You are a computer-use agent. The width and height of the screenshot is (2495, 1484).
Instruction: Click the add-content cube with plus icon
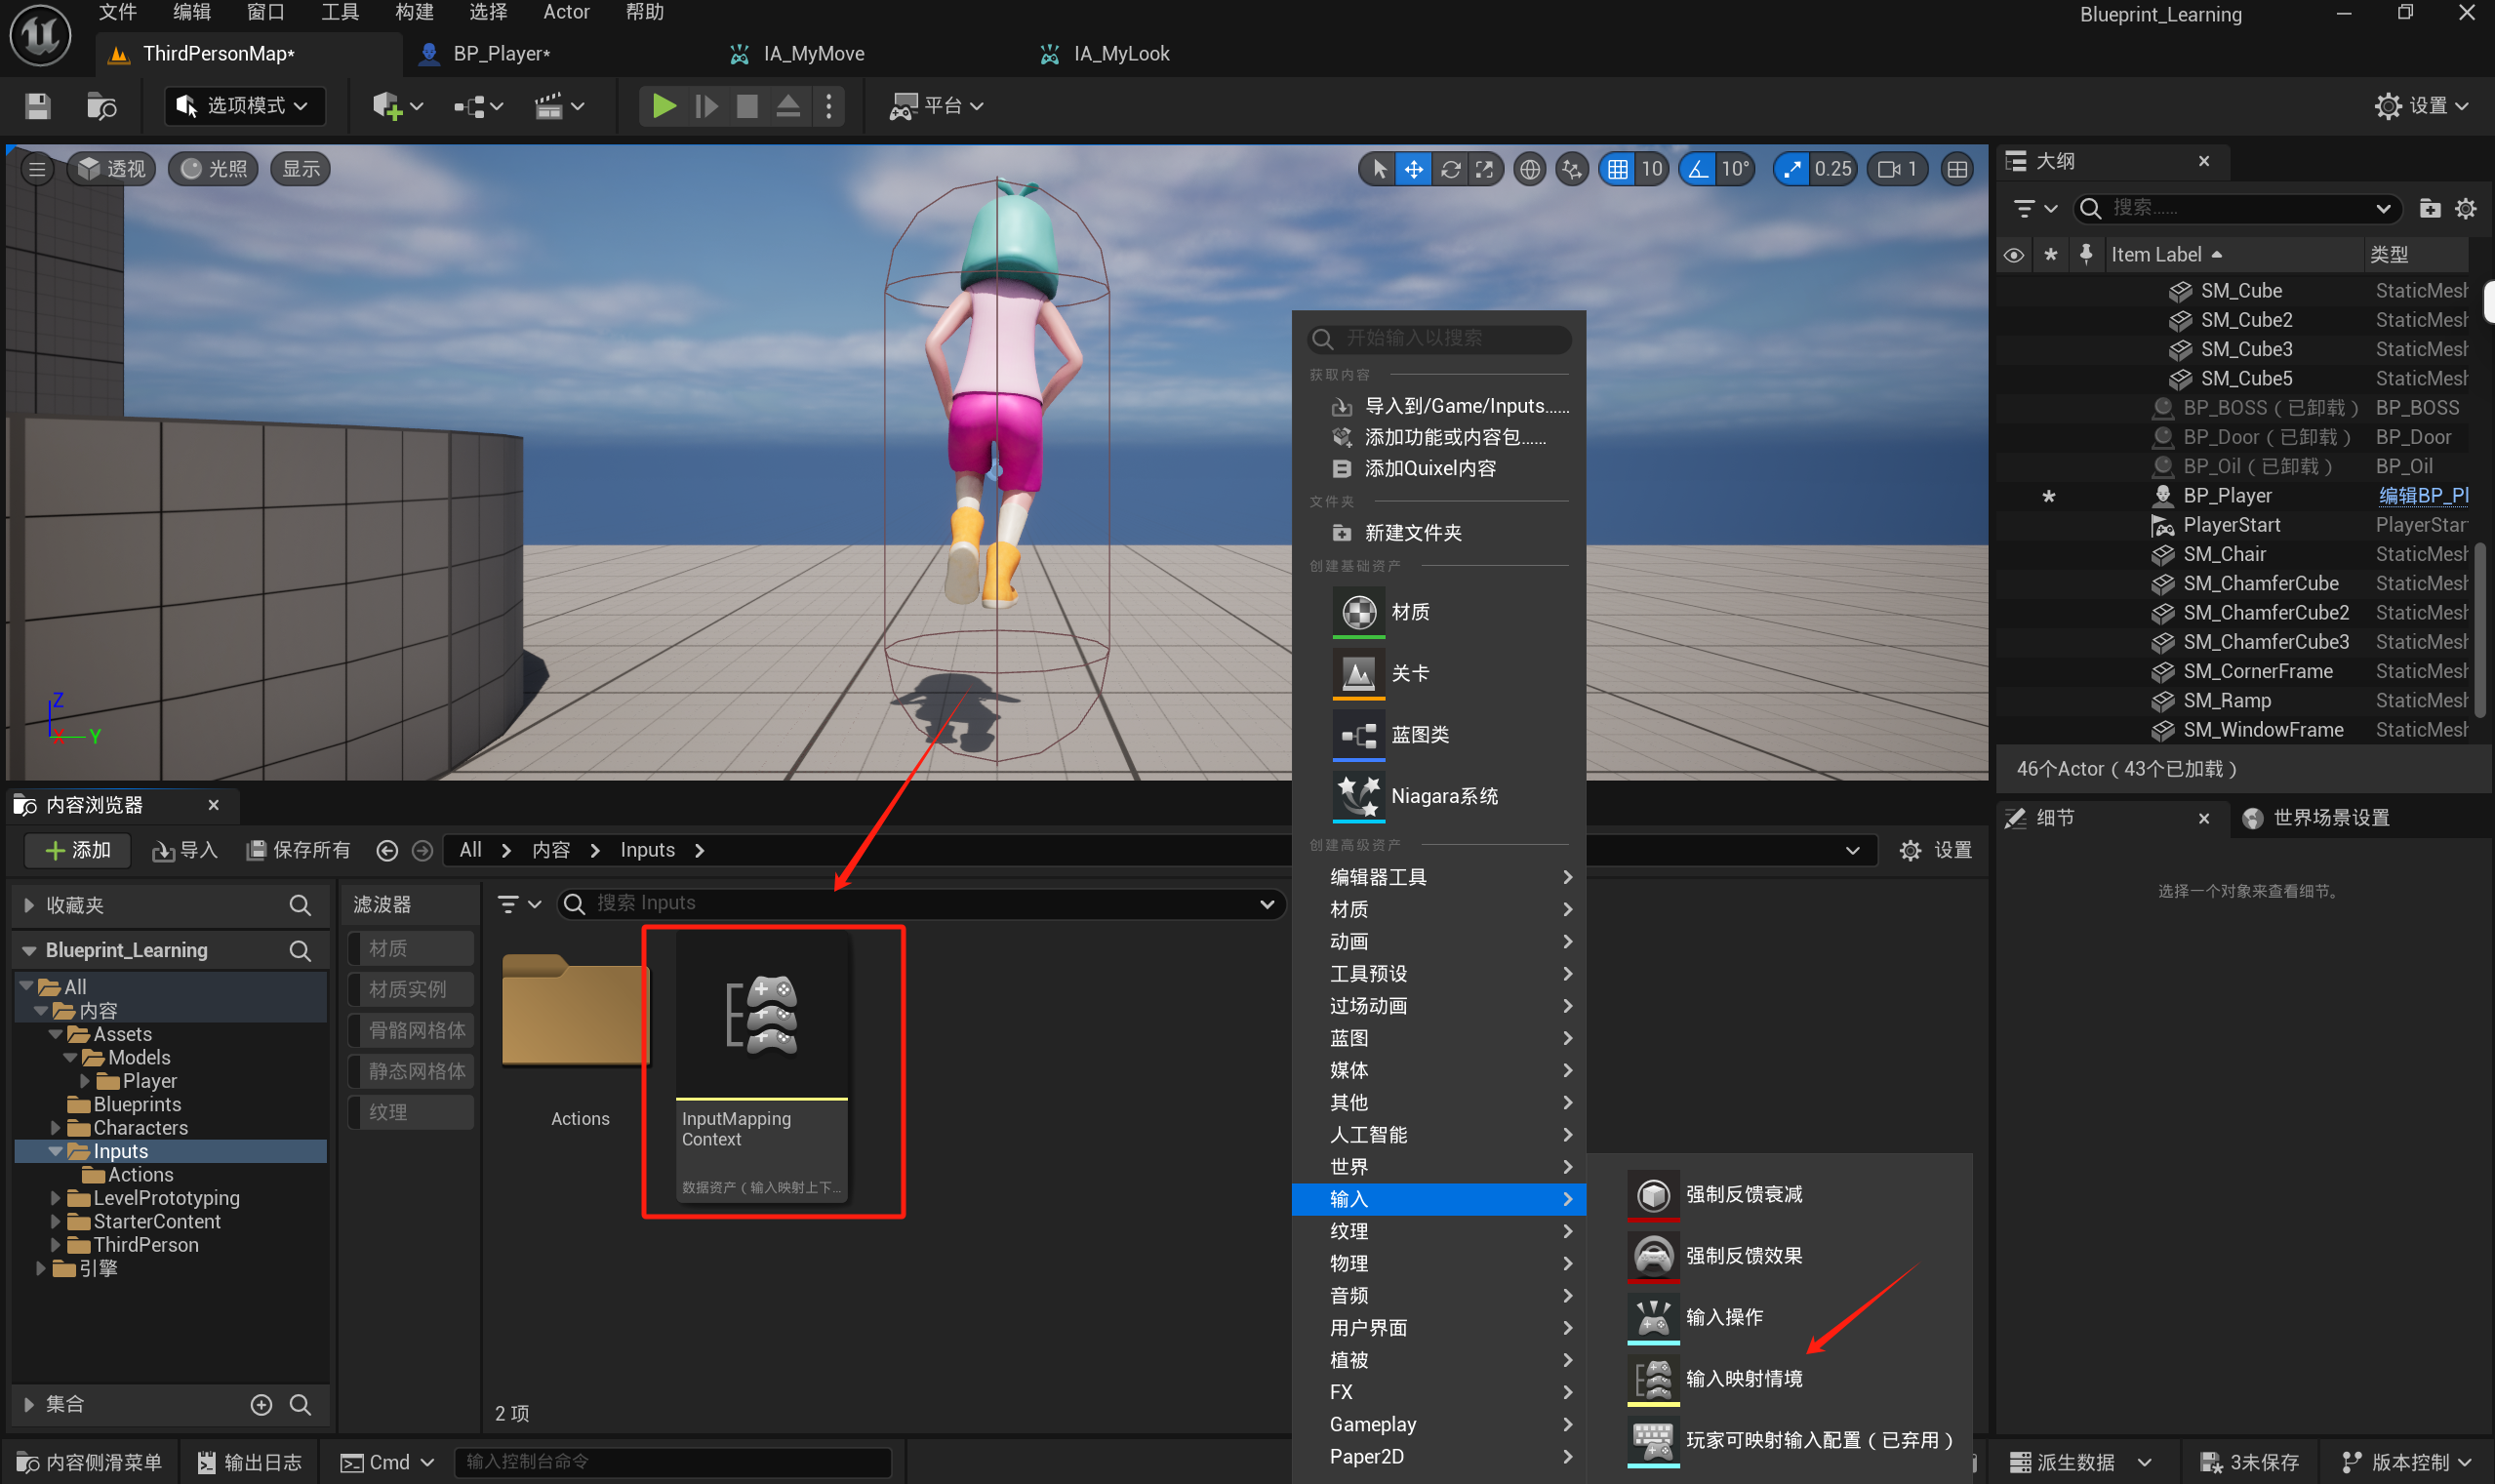(387, 106)
